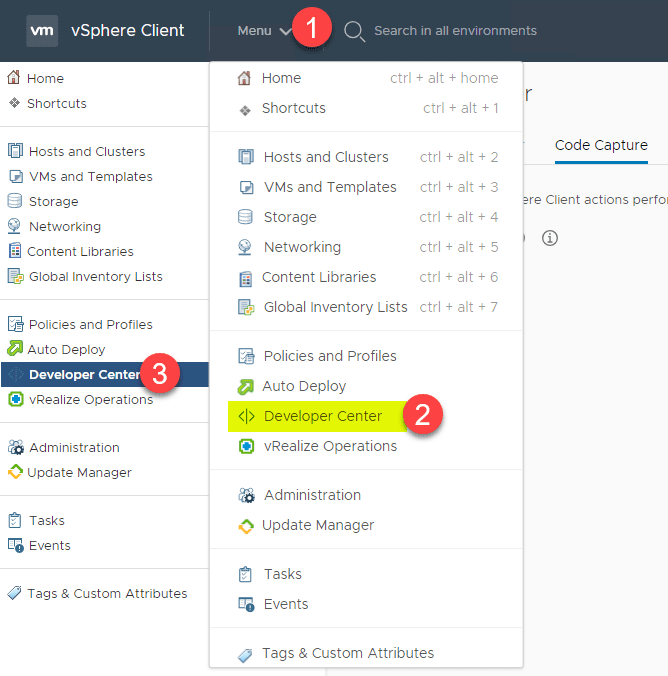Viewport: 668px width, 676px height.
Task: Switch to the Code Capture tab
Action: 601,145
